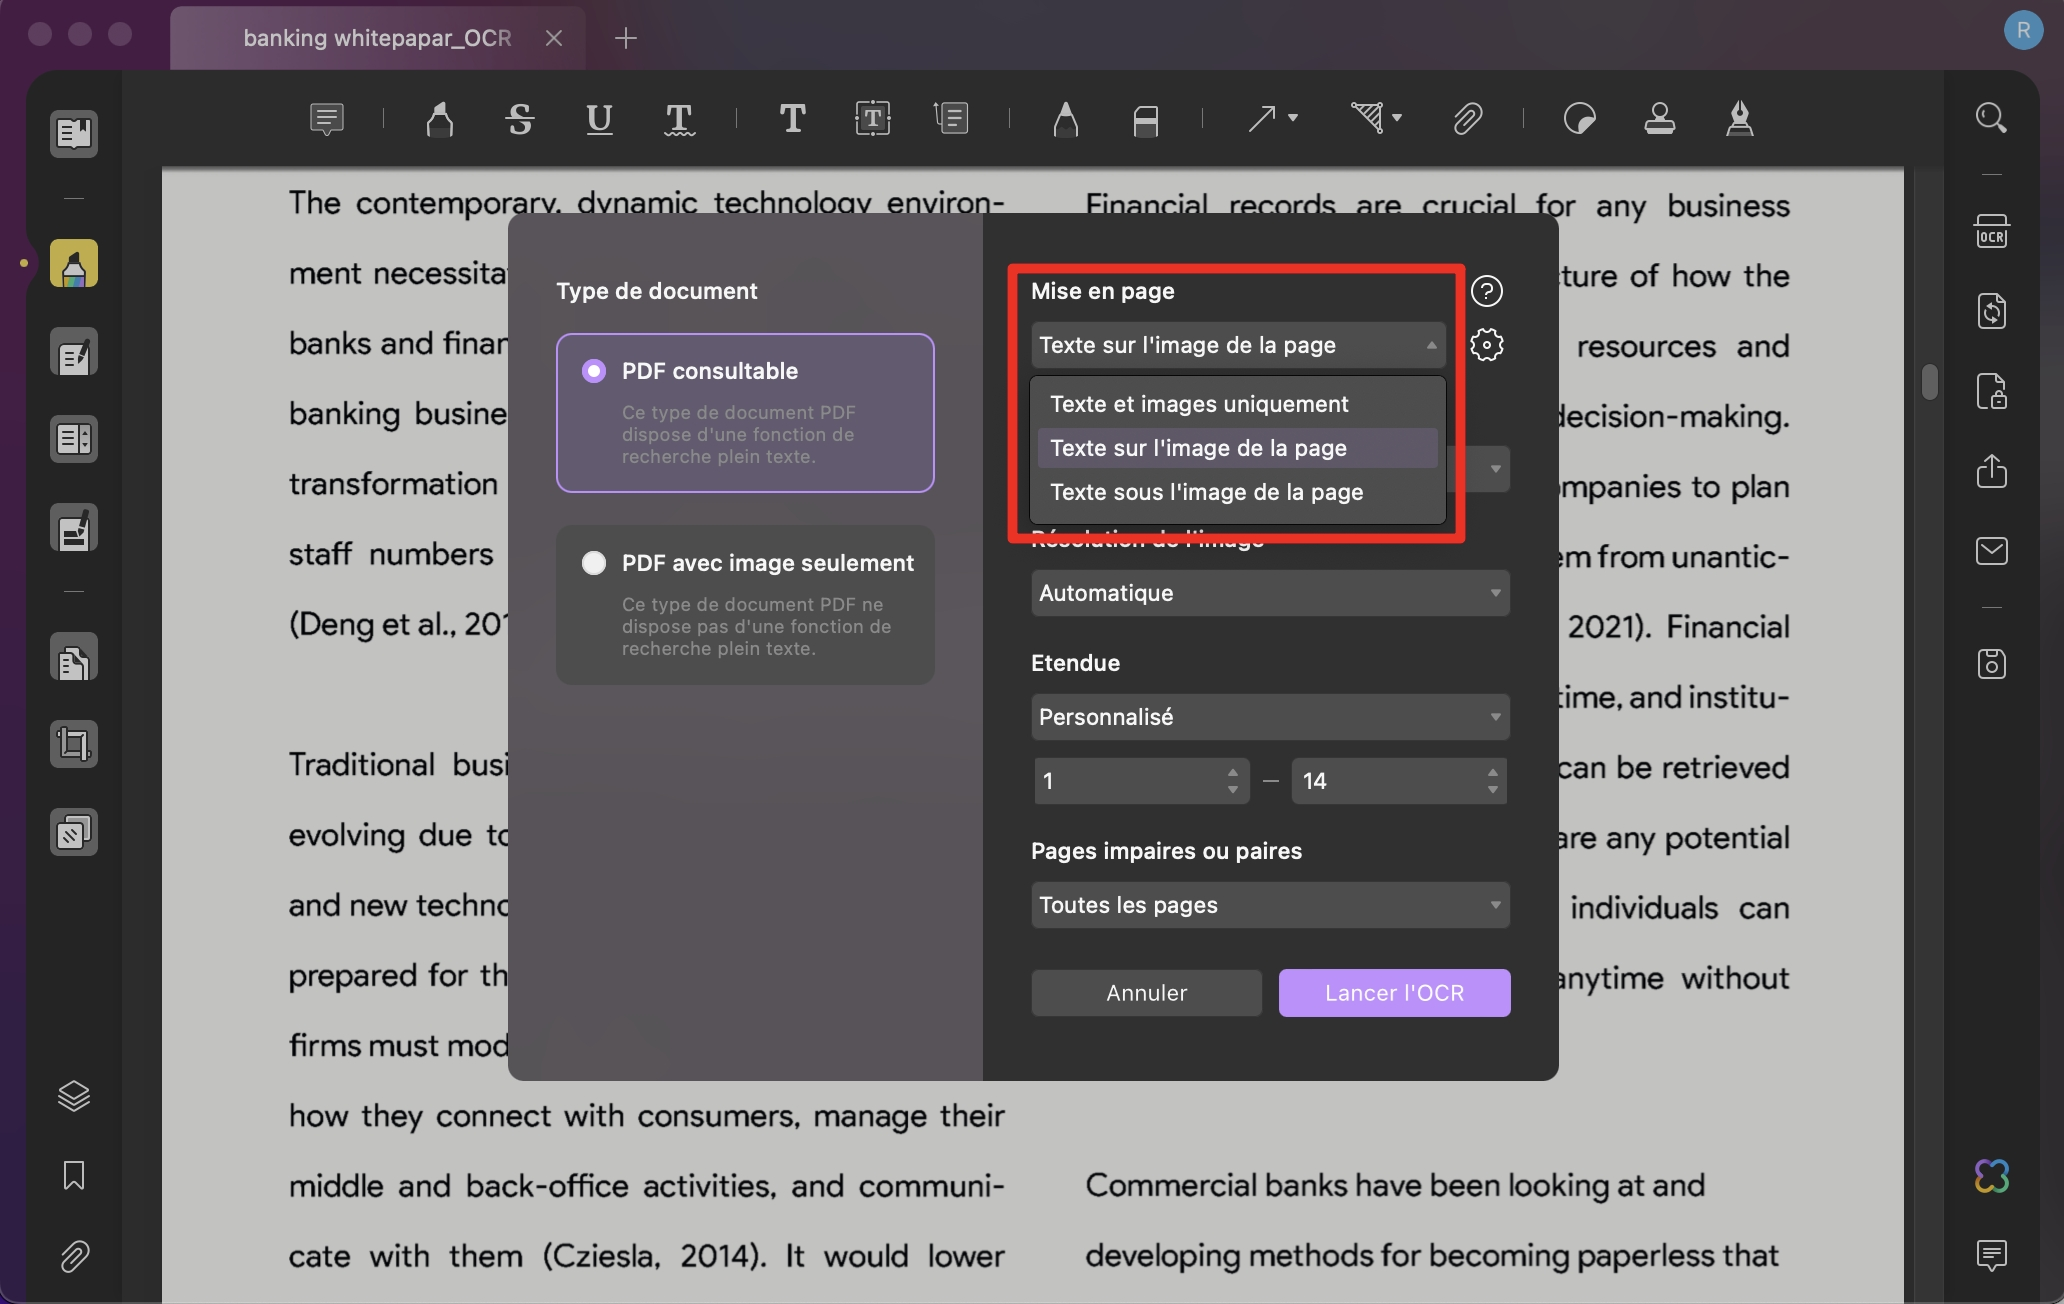Screen dimensions: 2064x1304
Task: Open the user account avatar R
Action: (x=2023, y=30)
